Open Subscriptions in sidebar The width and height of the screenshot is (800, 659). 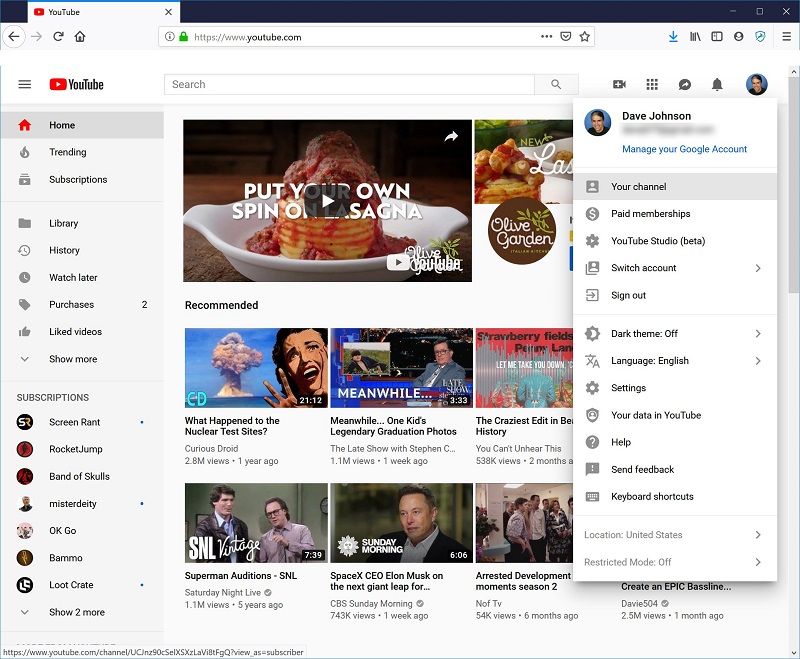tap(82, 180)
